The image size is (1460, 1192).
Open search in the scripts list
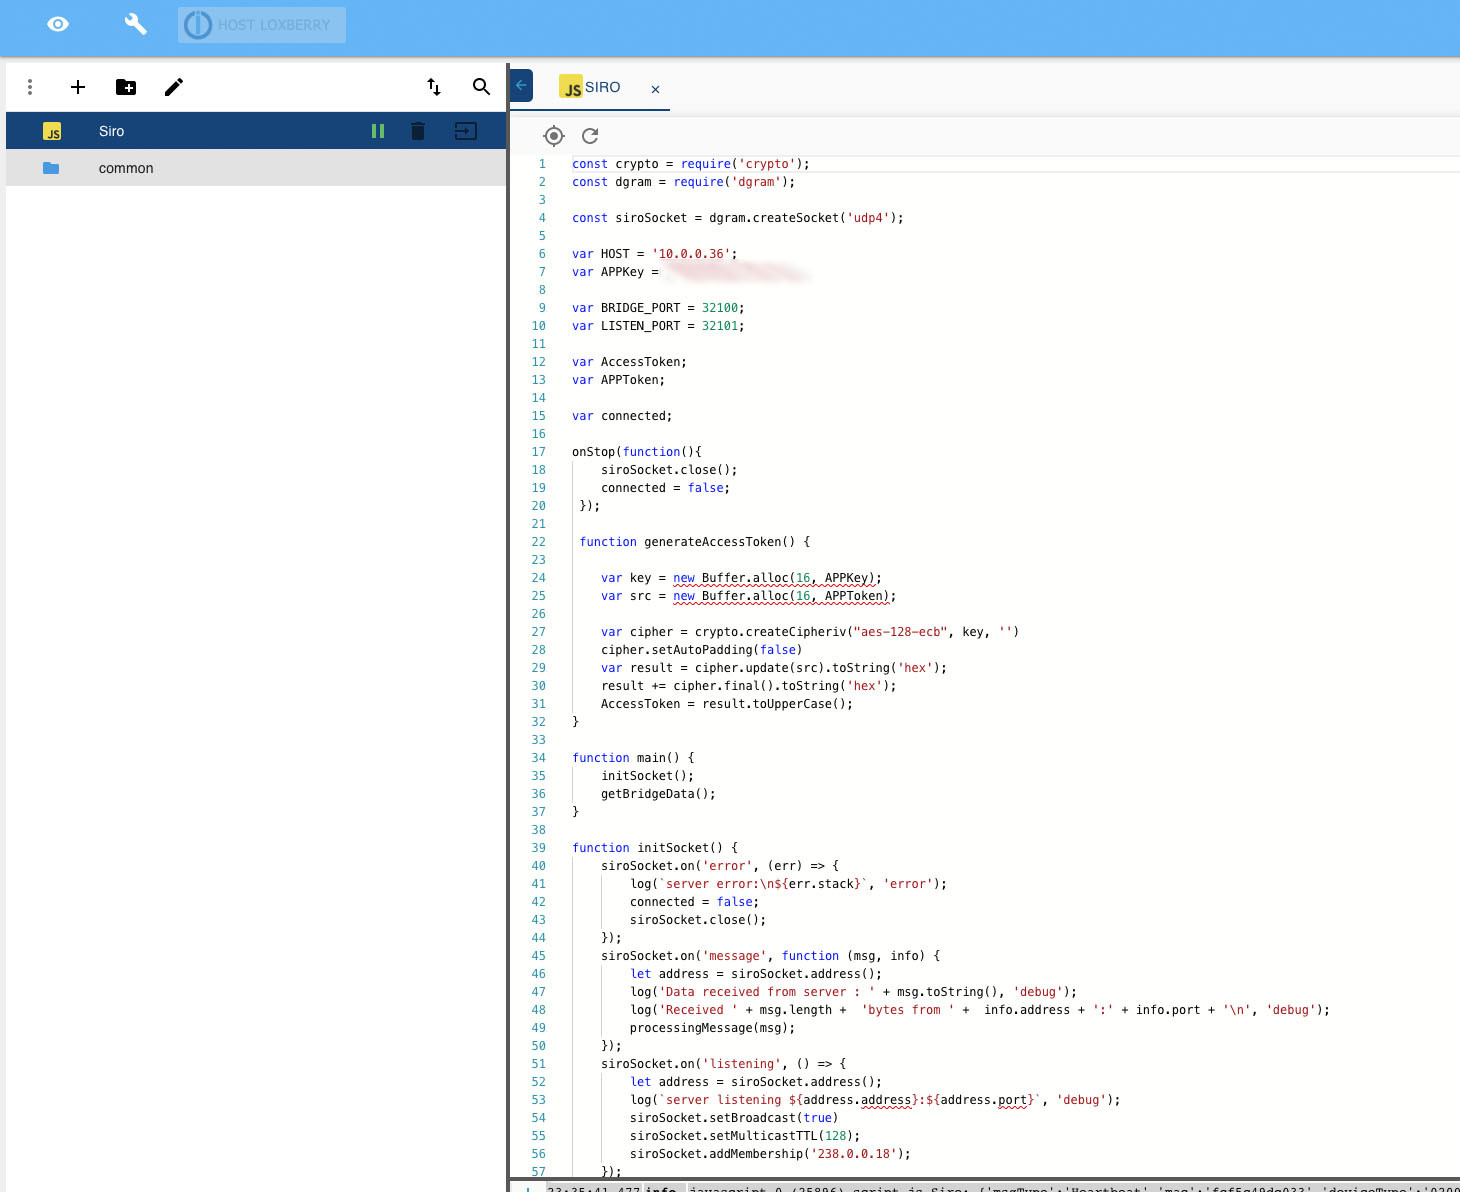click(481, 87)
